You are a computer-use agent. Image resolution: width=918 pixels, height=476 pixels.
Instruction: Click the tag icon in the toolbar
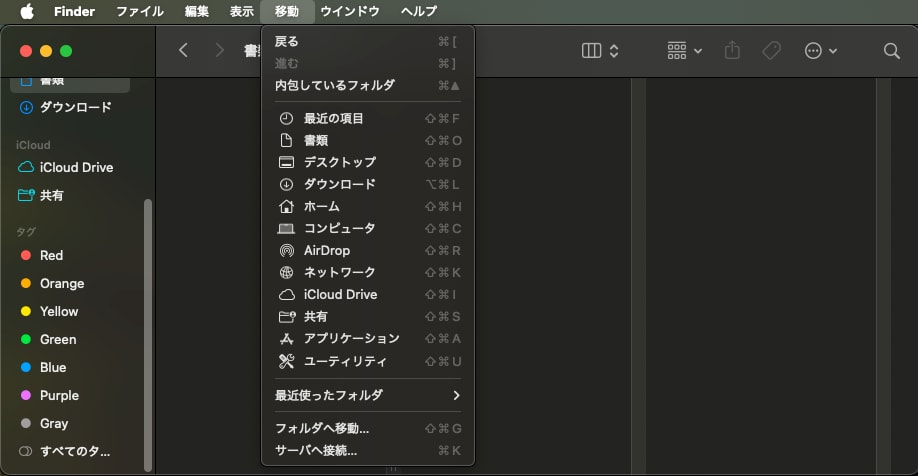pos(772,51)
